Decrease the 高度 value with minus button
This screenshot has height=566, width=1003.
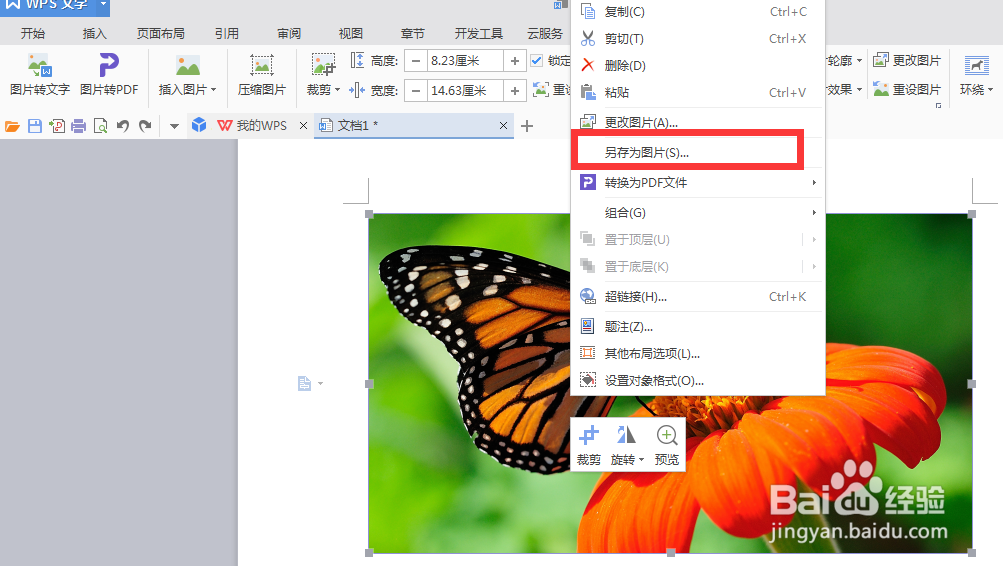point(416,61)
